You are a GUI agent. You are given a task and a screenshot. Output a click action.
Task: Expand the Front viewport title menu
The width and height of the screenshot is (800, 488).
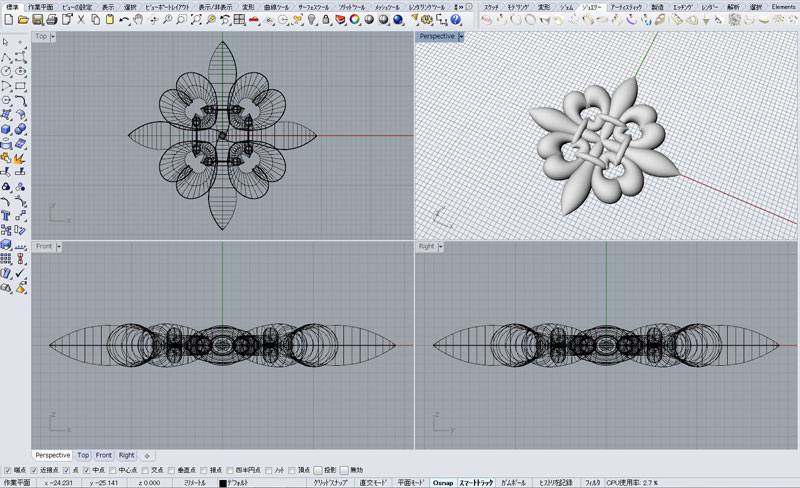[x=58, y=245]
